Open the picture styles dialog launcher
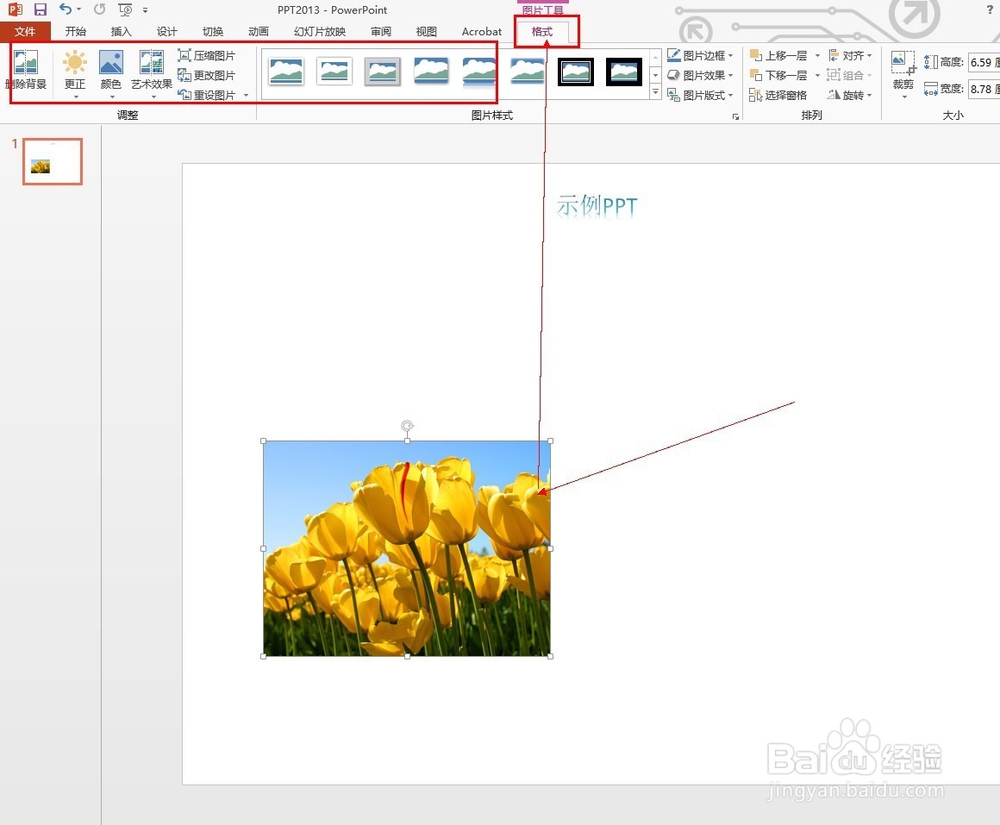This screenshot has height=825, width=1000. click(735, 117)
